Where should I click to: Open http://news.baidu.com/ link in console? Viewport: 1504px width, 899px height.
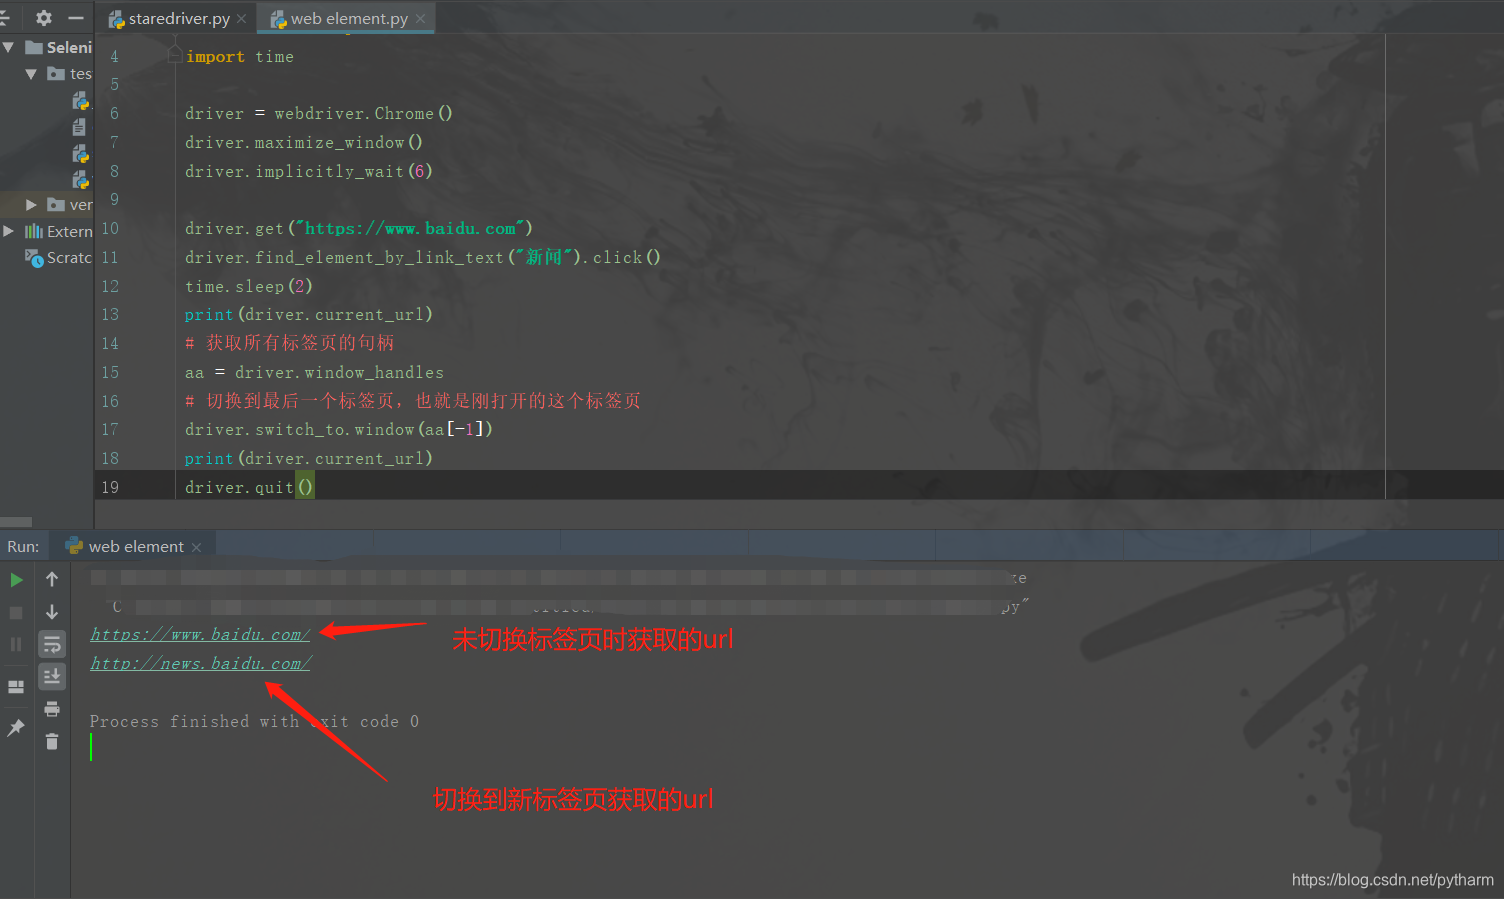200,663
